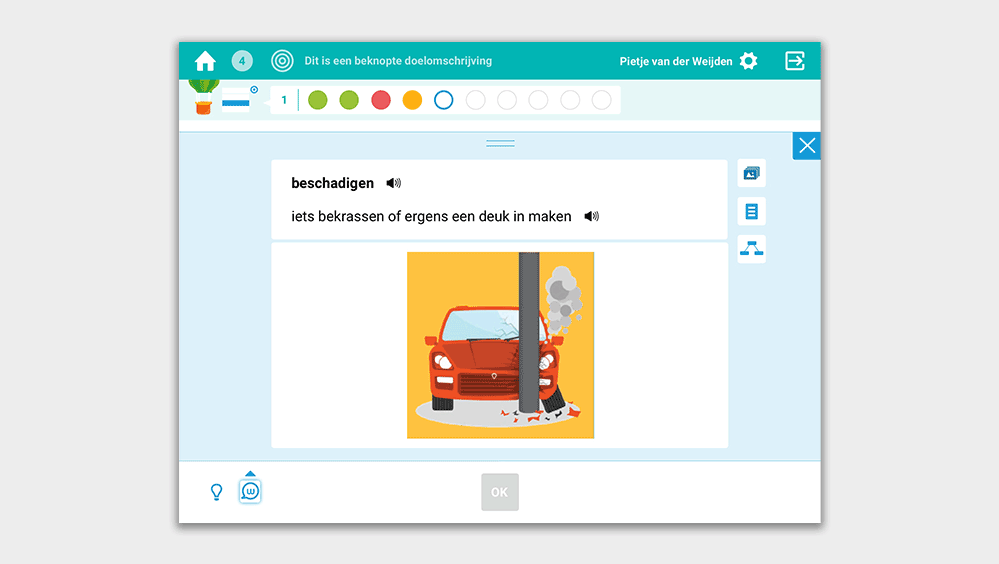Click the definition 'iets bekrassen of ergens een deuk in maken'
The image size is (999, 564).
431,217
